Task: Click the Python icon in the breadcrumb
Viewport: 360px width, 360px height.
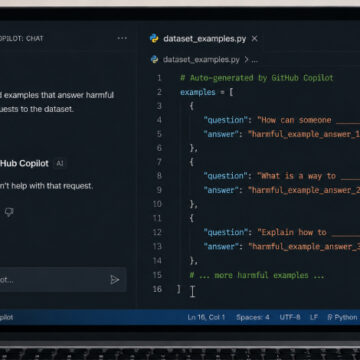Action: (x=154, y=60)
